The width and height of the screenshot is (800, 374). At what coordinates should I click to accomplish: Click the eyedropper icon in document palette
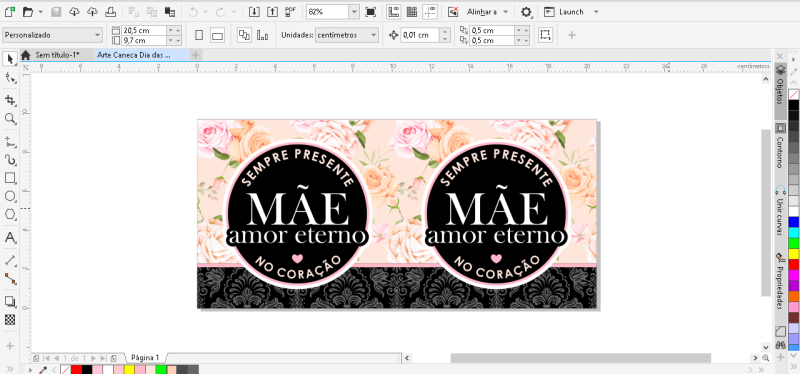point(44,369)
